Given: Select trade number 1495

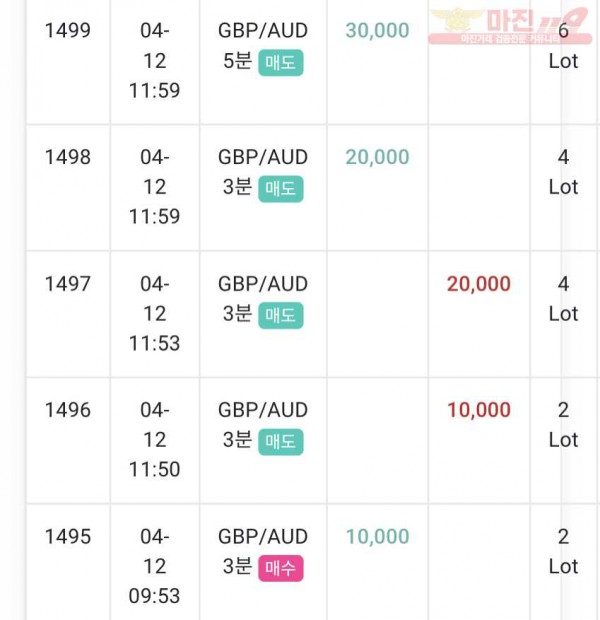Looking at the screenshot, I should [x=68, y=536].
